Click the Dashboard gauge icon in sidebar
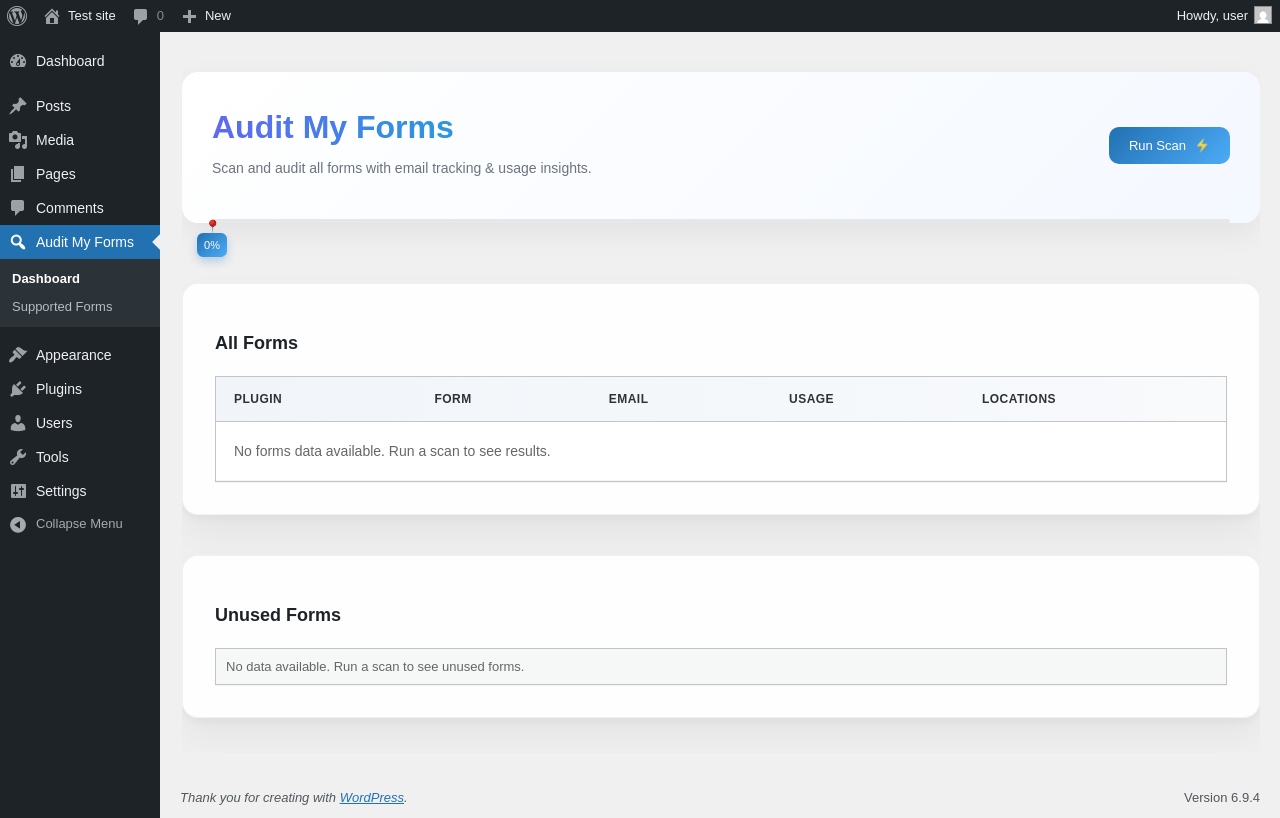 (x=18, y=61)
